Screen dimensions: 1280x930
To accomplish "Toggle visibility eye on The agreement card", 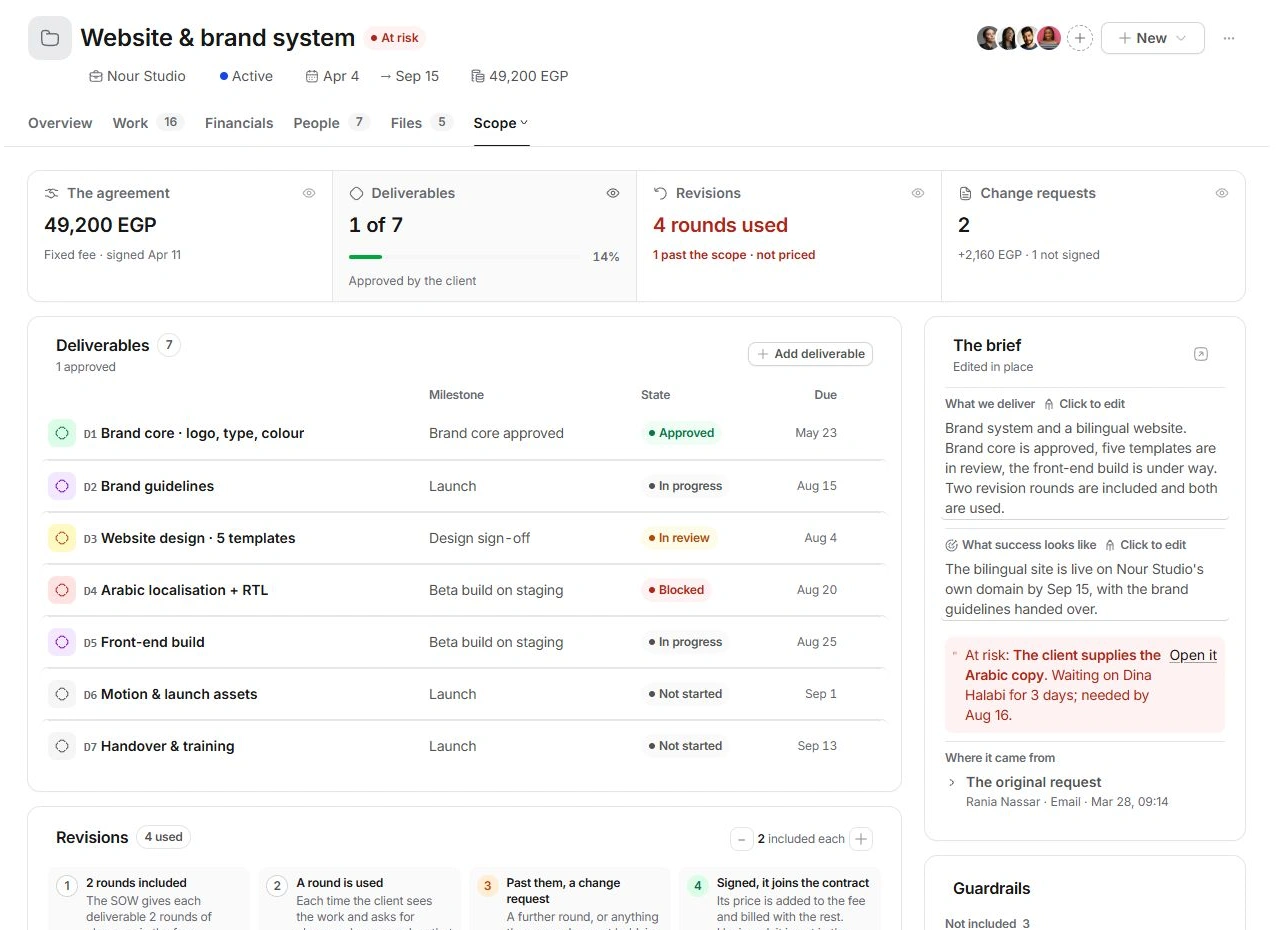I will point(309,193).
